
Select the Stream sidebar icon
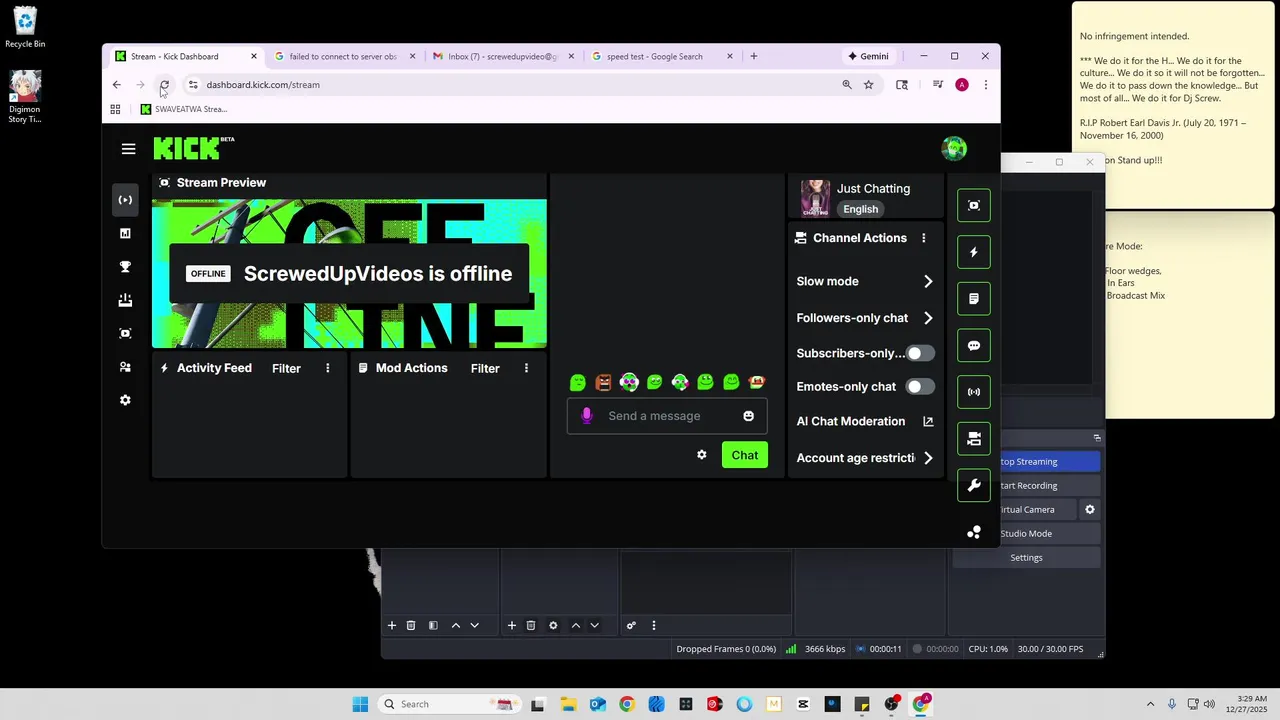click(125, 200)
